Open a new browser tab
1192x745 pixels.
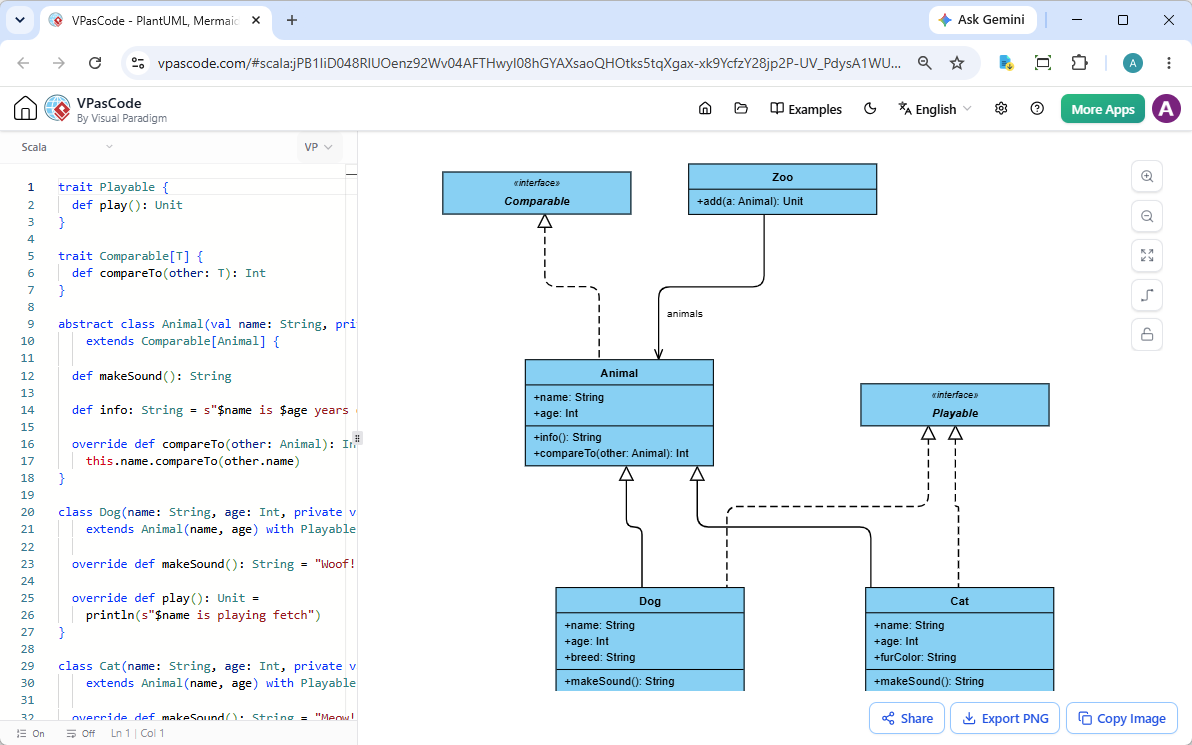[292, 21]
